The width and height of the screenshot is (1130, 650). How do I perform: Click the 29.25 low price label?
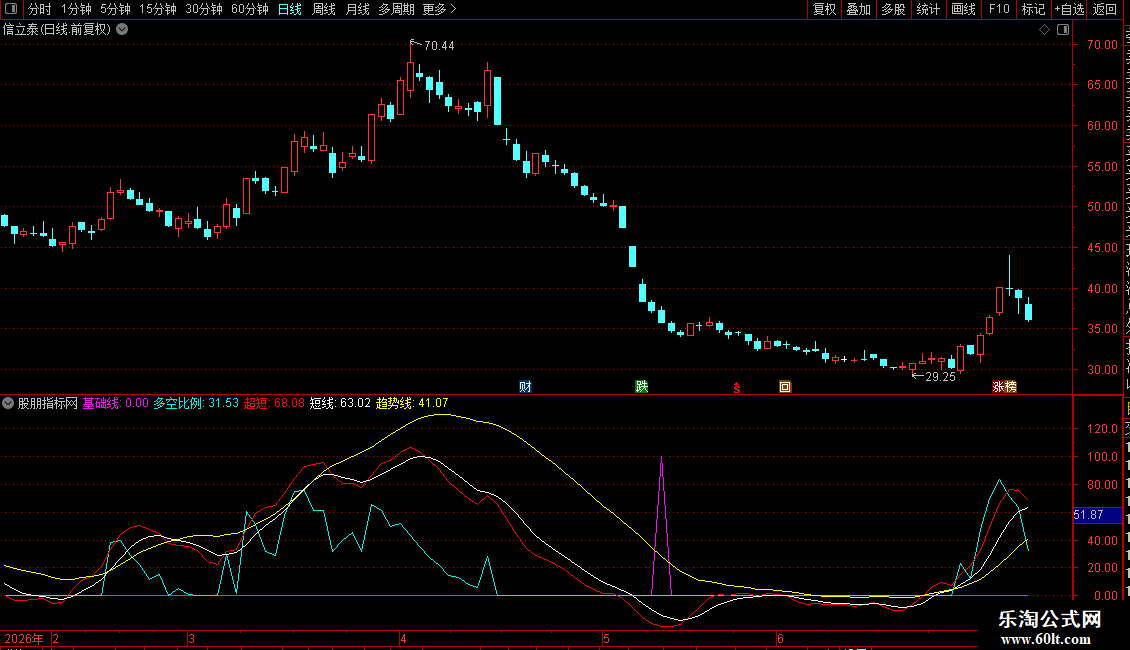(940, 377)
